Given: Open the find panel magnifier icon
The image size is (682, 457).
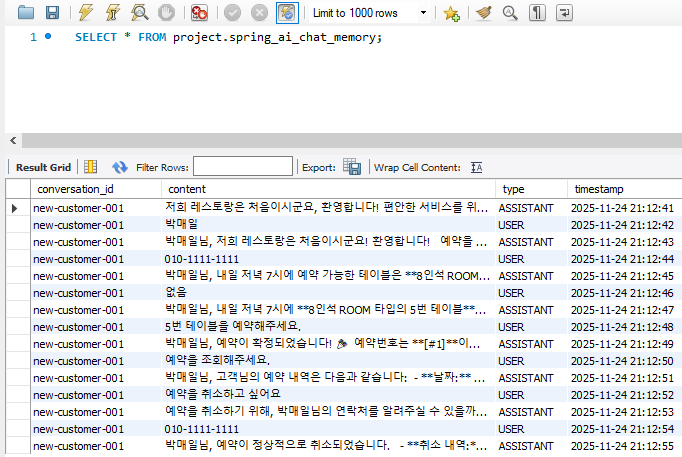Looking at the screenshot, I should point(510,13).
